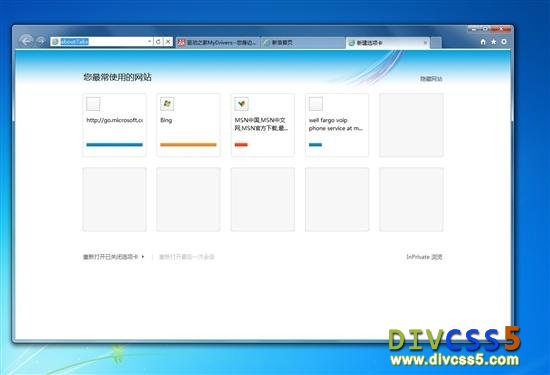Click the Bing tile favicon
Viewport: 550px width, 375px height.
click(x=167, y=104)
